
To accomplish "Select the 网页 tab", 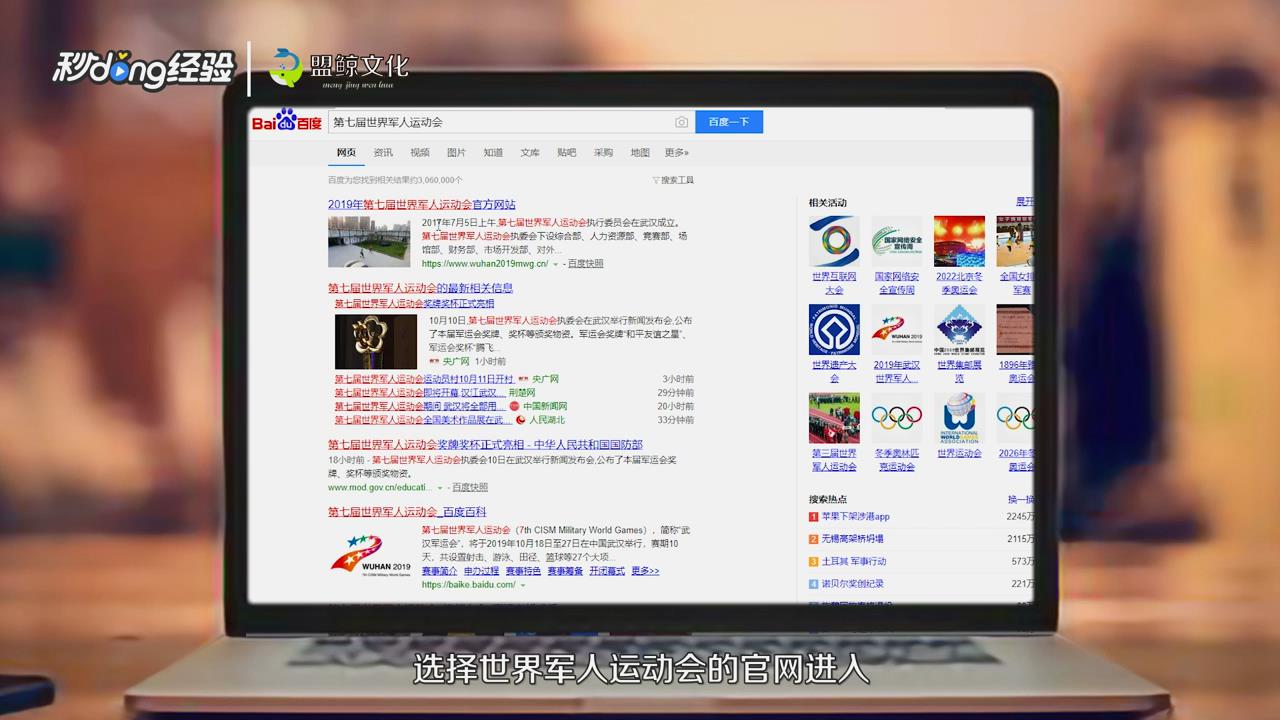I will point(346,153).
